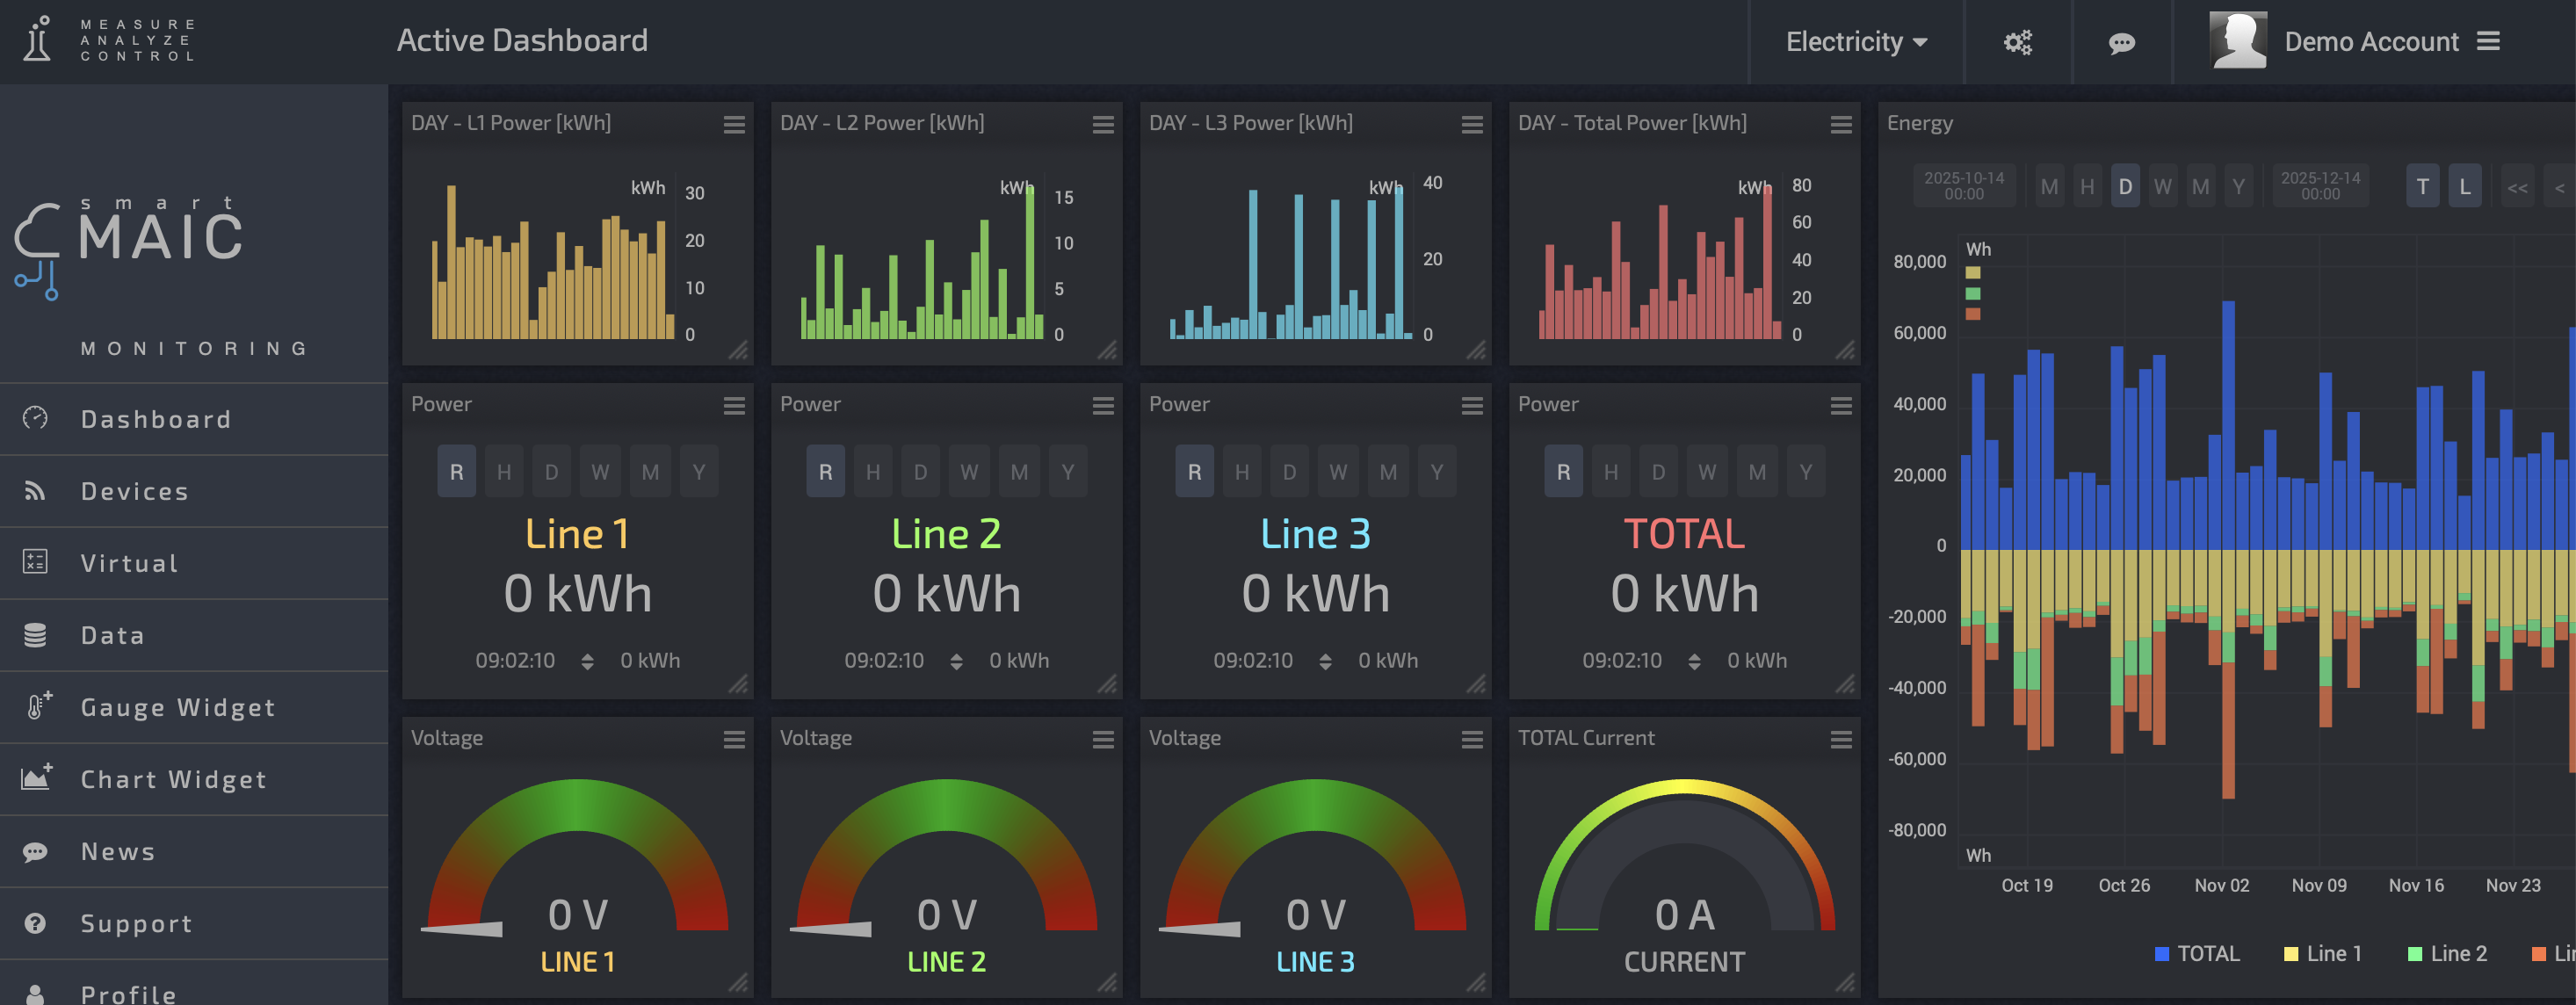Click the Devices sidebar icon

coord(35,491)
